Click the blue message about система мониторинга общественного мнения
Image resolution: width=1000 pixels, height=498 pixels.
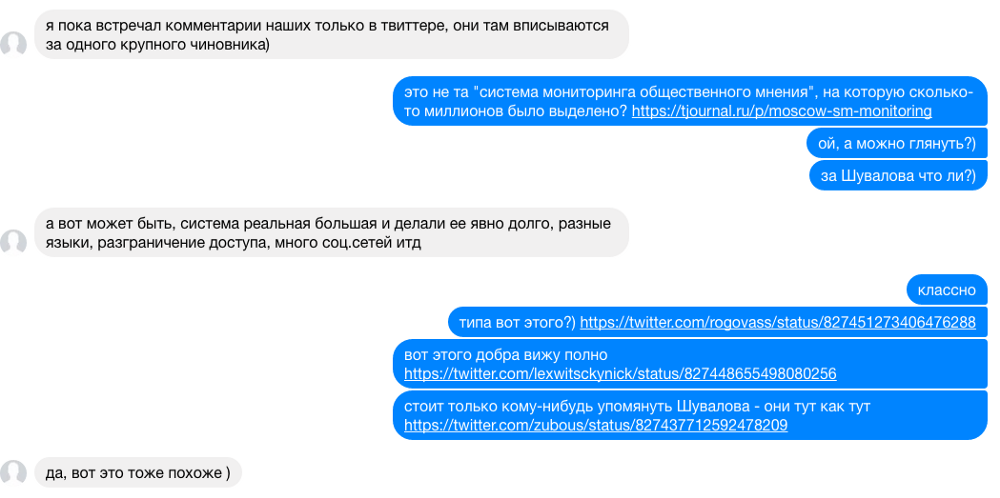coord(690,101)
